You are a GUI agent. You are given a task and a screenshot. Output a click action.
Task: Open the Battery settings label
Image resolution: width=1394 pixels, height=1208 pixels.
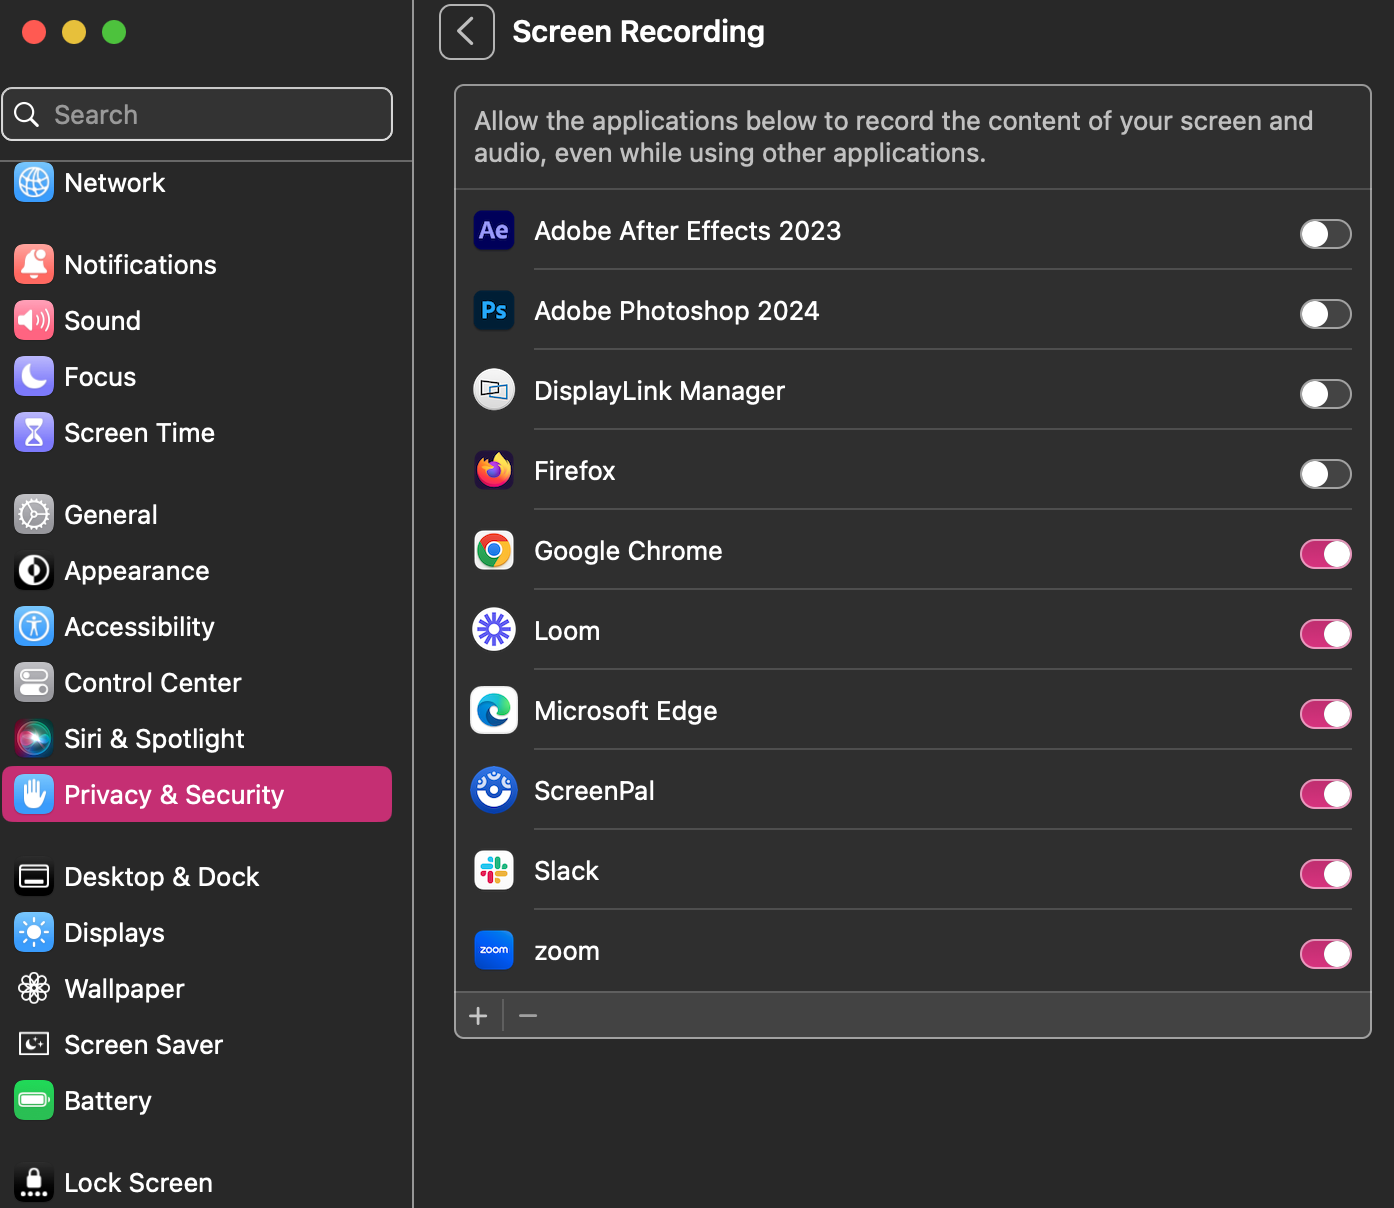click(x=108, y=1100)
